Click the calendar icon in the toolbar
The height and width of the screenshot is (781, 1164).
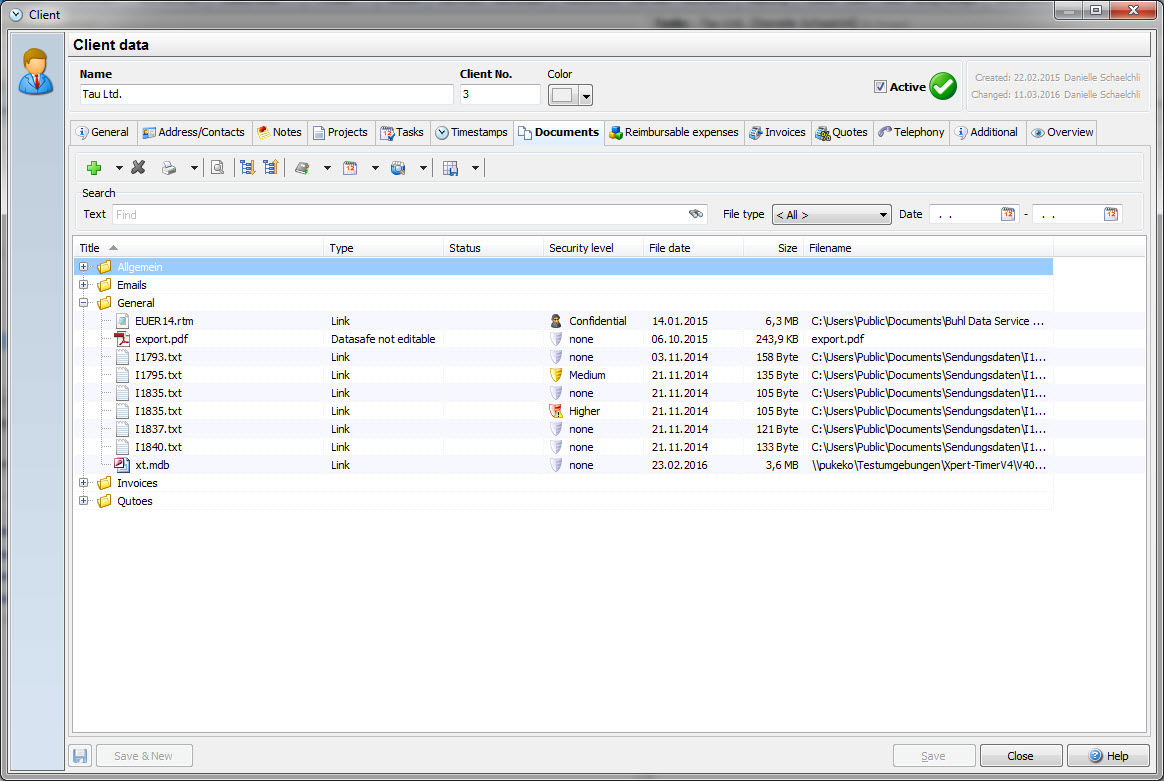point(350,168)
